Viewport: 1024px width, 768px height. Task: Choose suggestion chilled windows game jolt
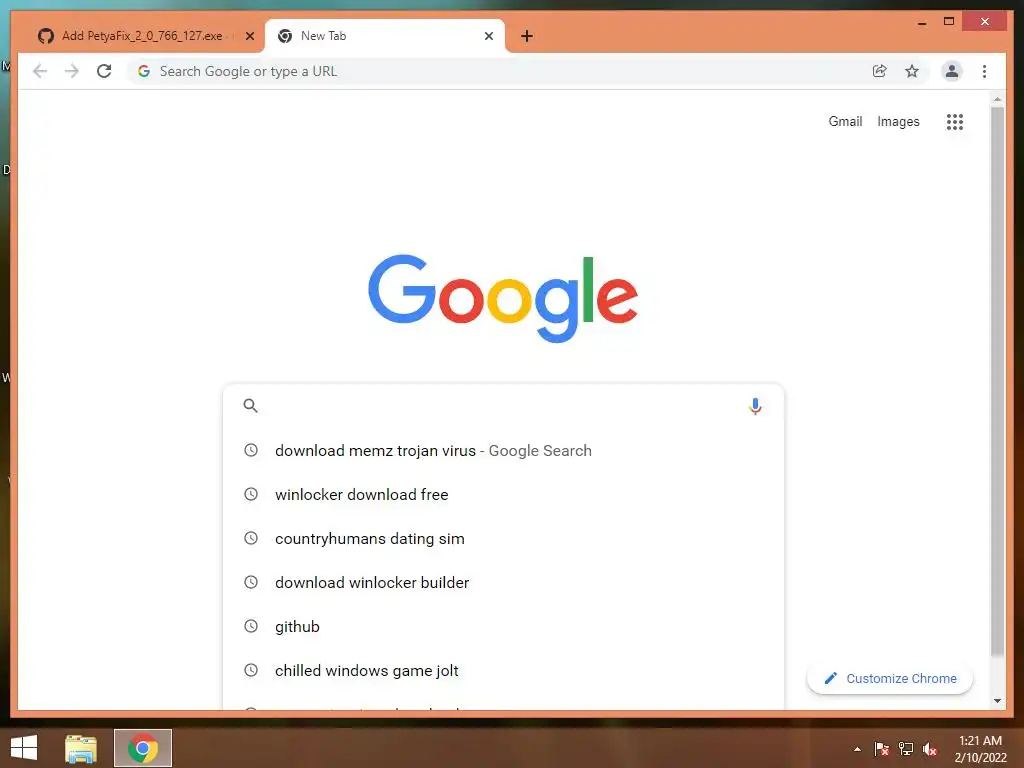pos(503,671)
